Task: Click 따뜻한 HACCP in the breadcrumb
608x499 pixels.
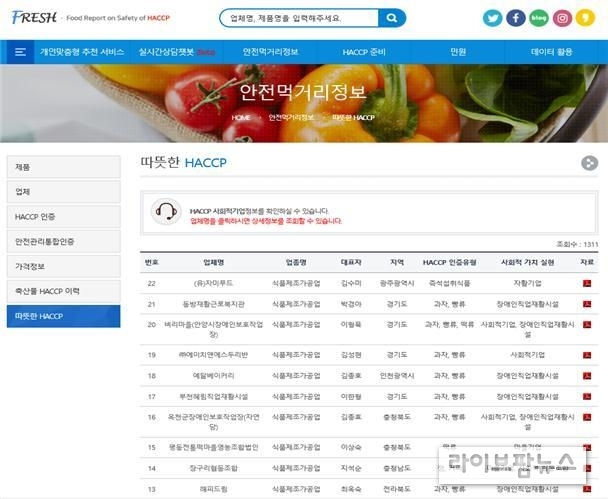Action: [x=353, y=117]
